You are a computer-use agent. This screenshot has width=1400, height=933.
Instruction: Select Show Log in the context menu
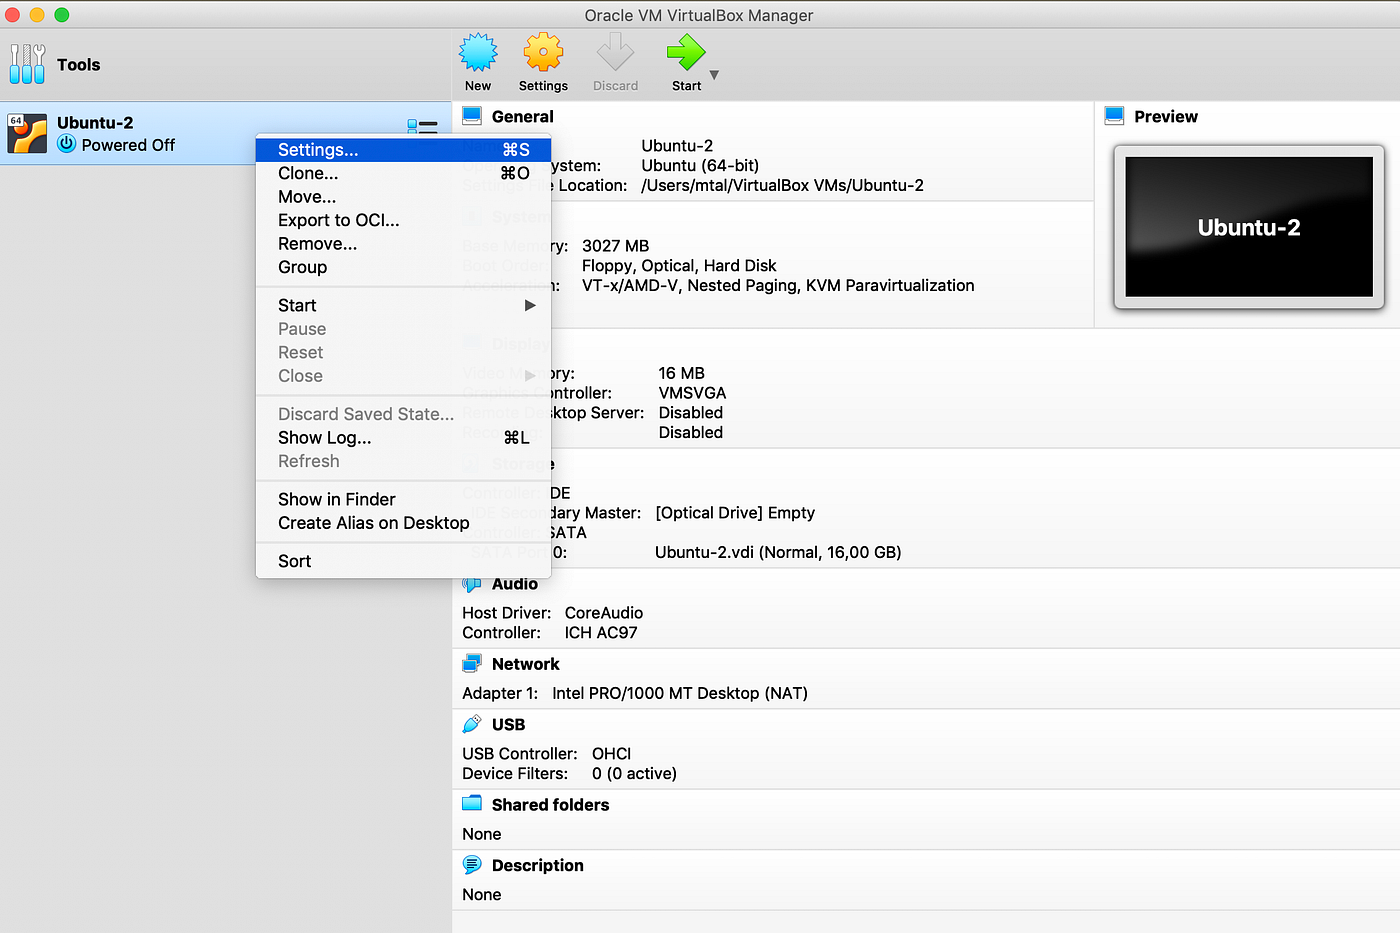pyautogui.click(x=324, y=437)
